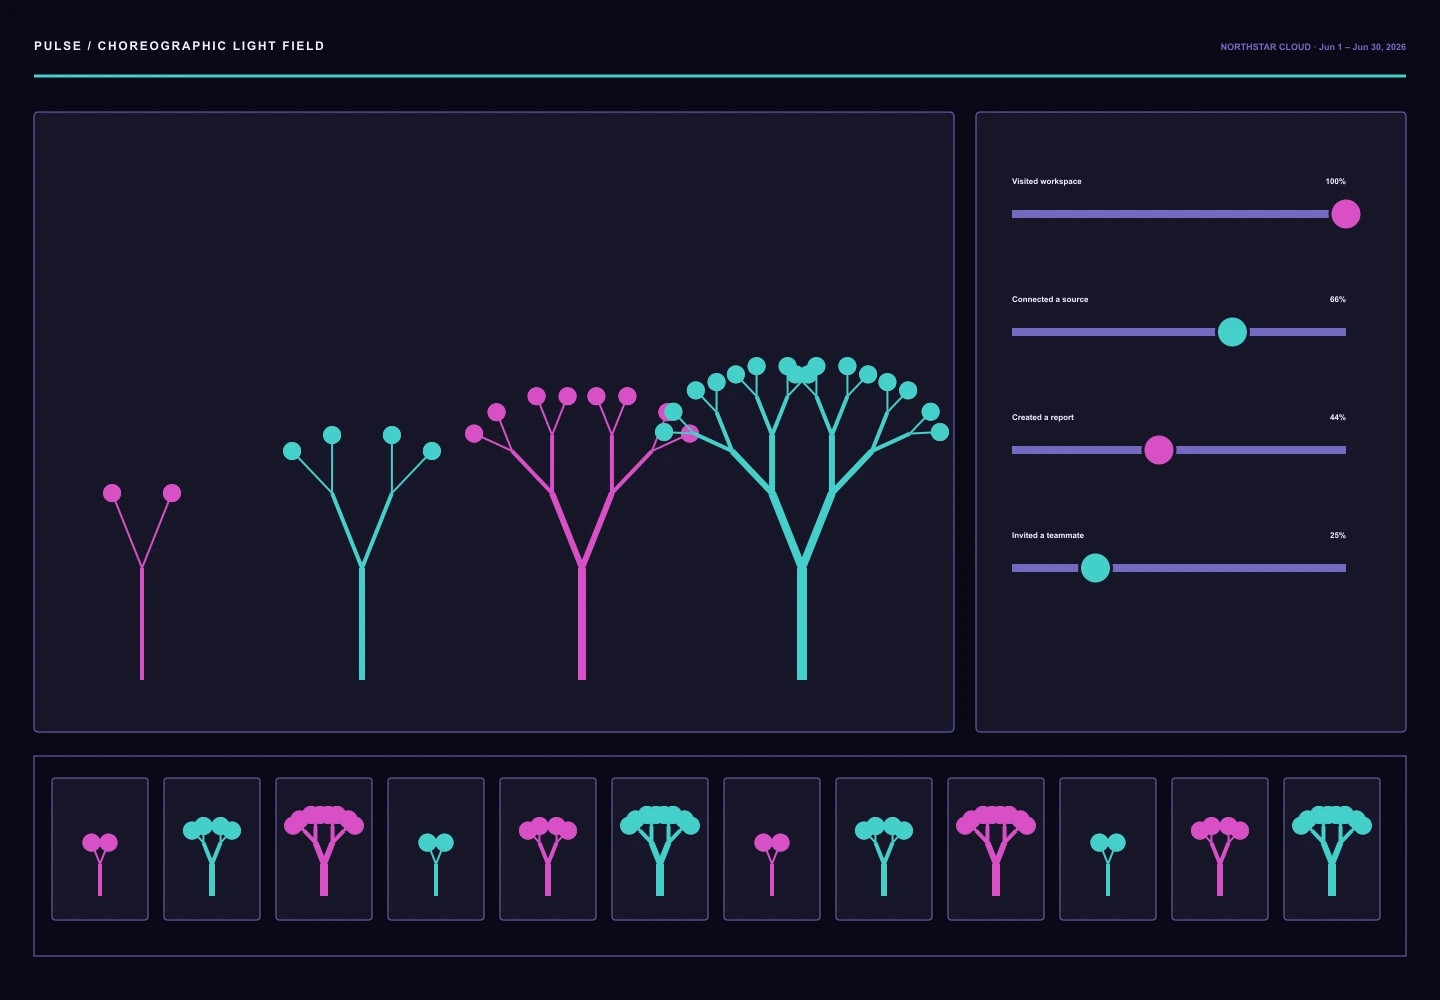Click the Visited workspace slider knob
This screenshot has width=1440, height=1000.
tap(1345, 214)
